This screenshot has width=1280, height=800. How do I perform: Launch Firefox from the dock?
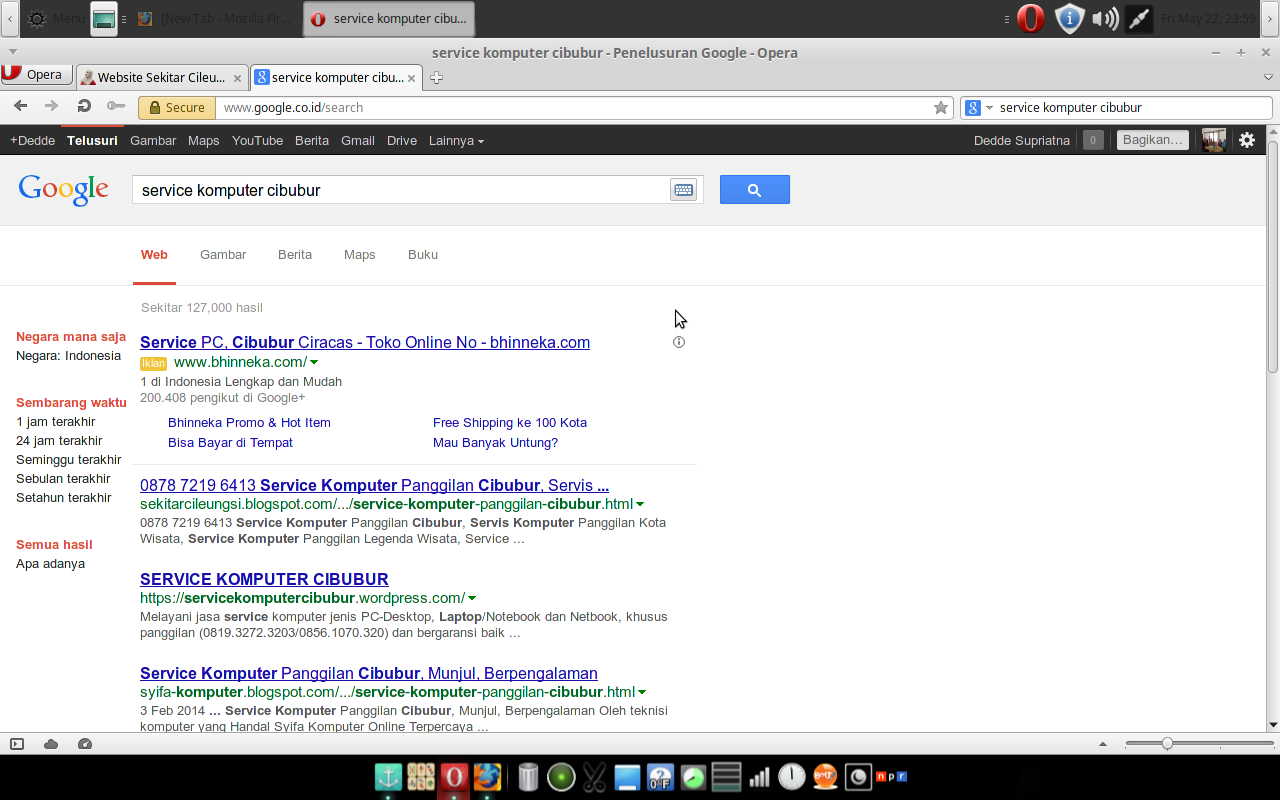click(487, 777)
